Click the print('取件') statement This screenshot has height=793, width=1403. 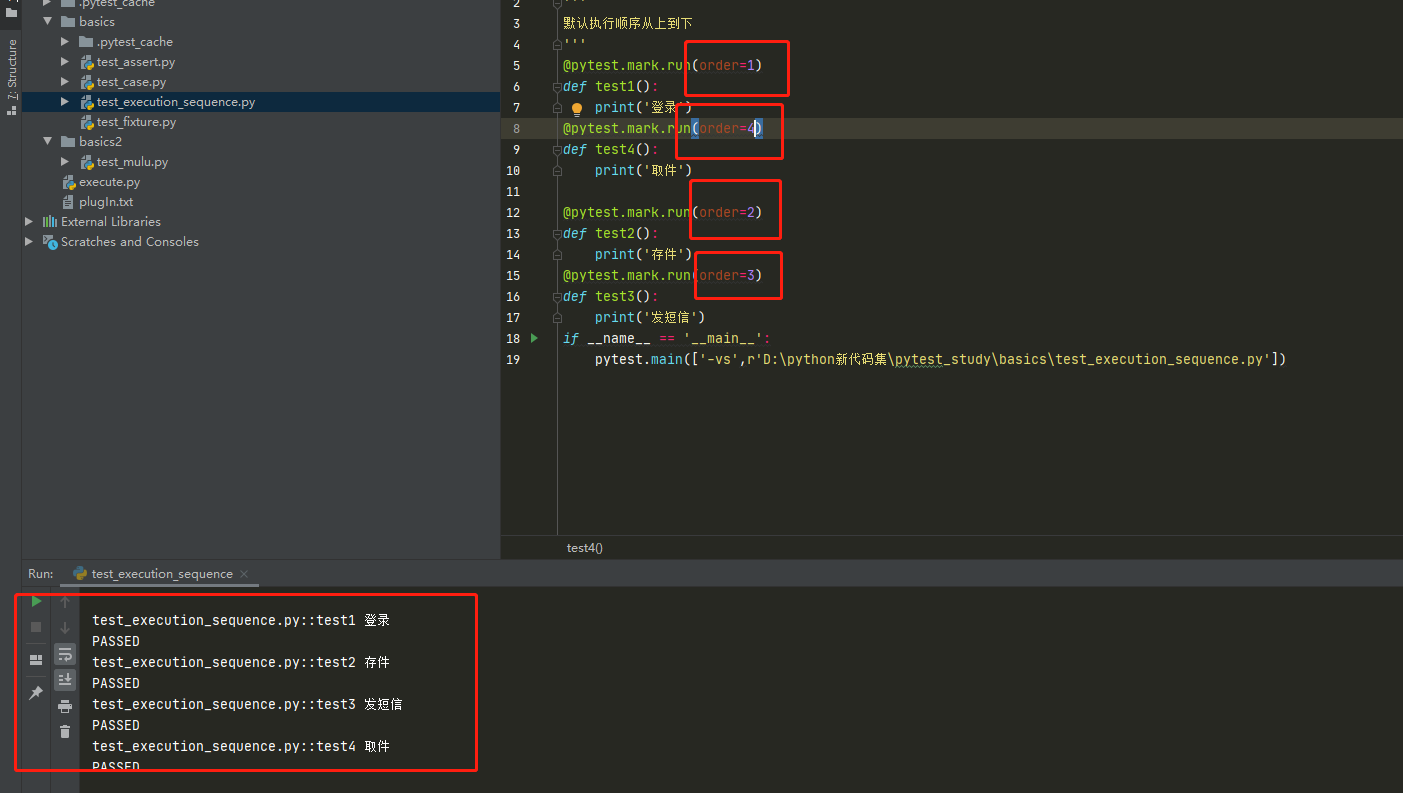[643, 170]
